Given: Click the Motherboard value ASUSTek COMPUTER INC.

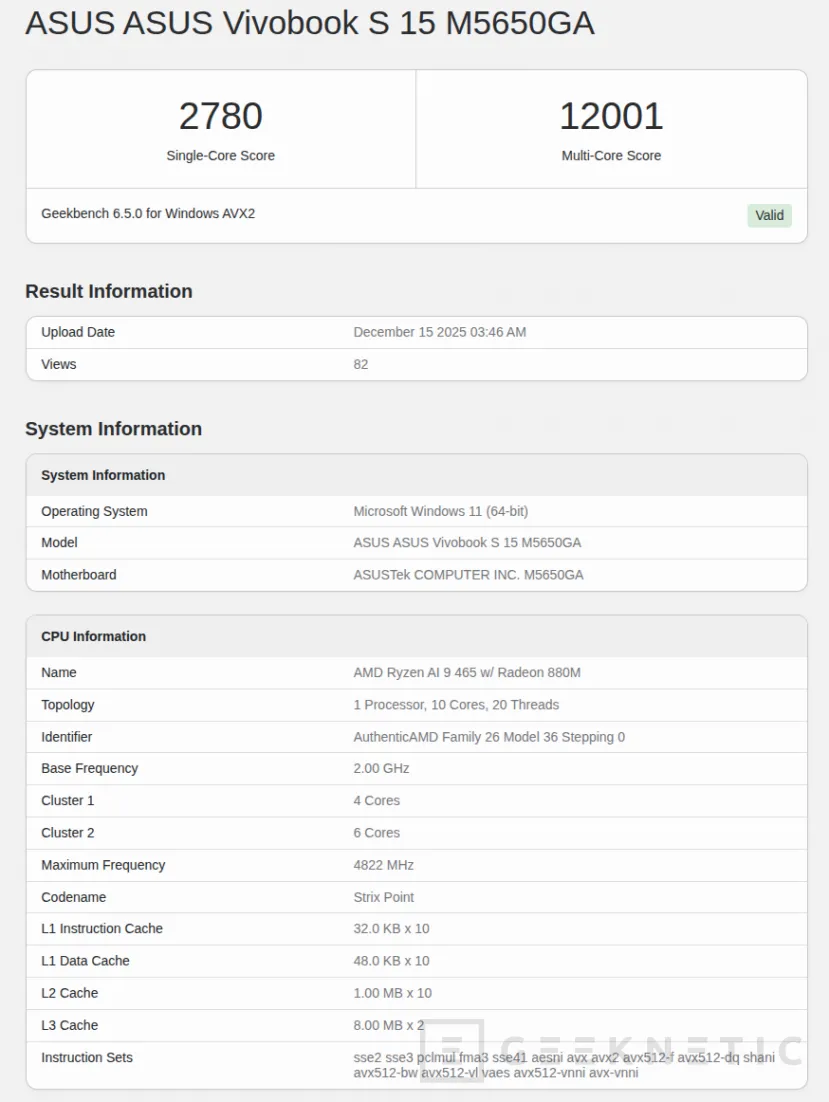Looking at the screenshot, I should point(468,575).
